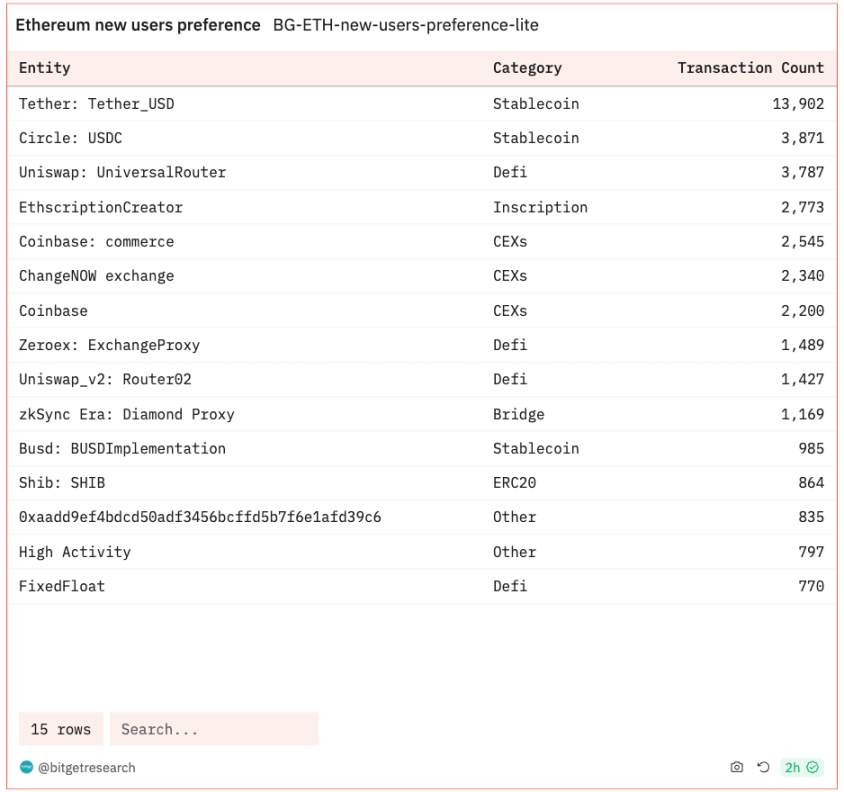Click the 15 rows count label
This screenshot has height=792, width=844.
[x=61, y=729]
